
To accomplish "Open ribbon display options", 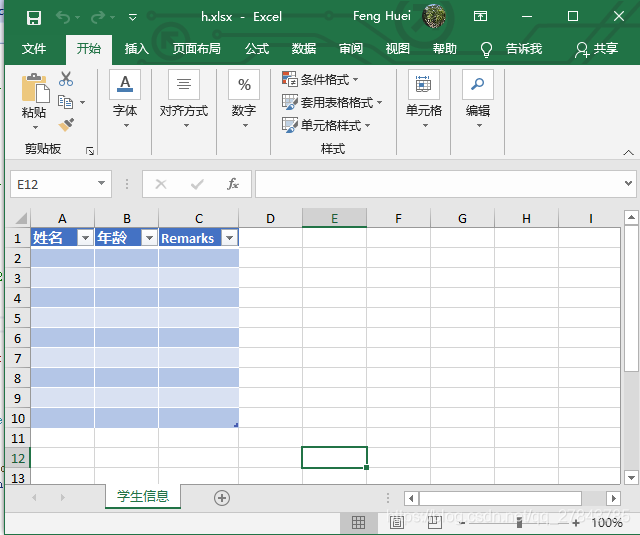I will click(480, 16).
